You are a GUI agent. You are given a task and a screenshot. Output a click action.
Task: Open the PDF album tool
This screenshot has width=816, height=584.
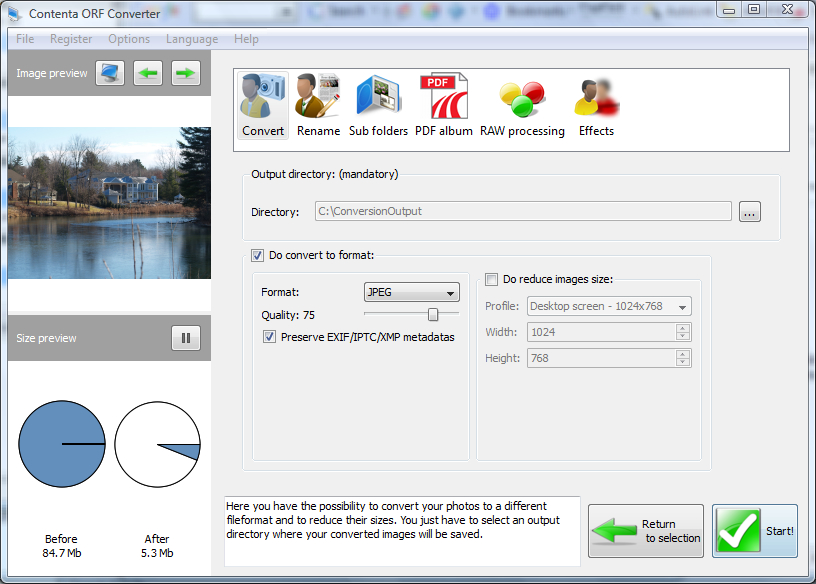tap(444, 106)
